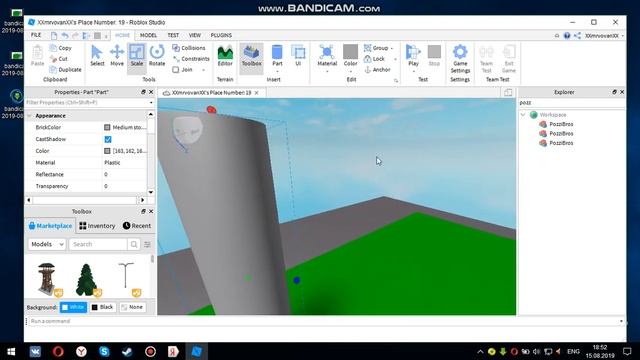Open the toolbox Recent tab
Viewport: 640px width, 360px height.
tap(137, 226)
